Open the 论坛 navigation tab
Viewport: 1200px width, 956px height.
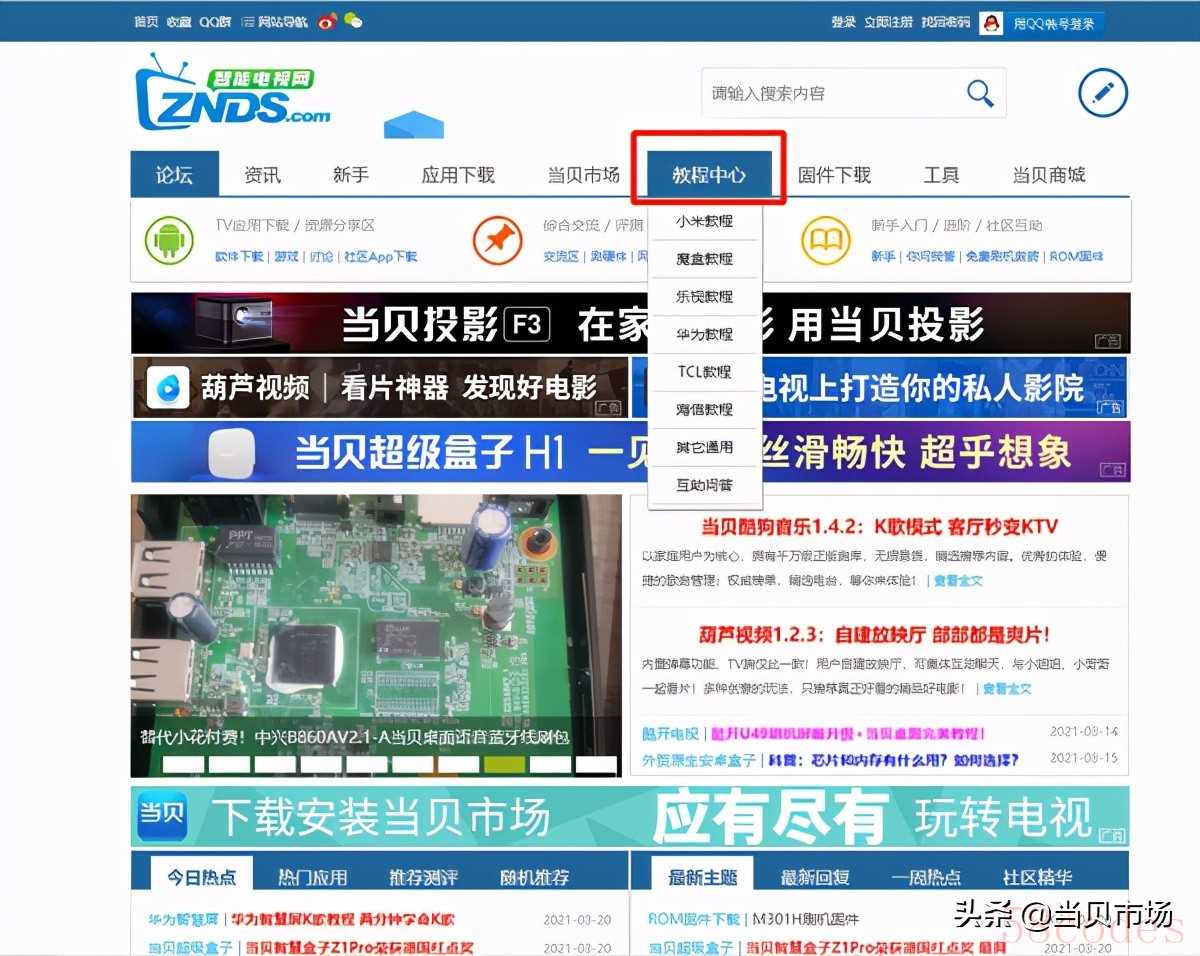(x=174, y=175)
